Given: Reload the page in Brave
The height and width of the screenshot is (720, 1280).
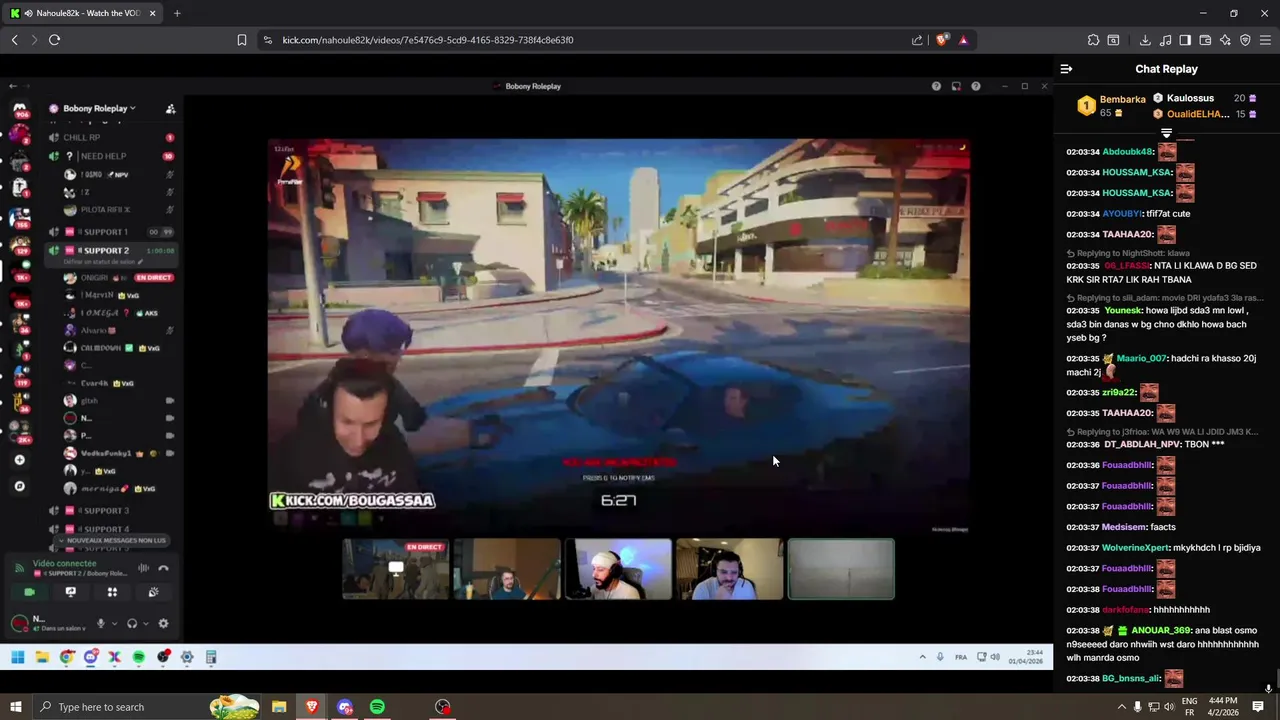Looking at the screenshot, I should (54, 40).
